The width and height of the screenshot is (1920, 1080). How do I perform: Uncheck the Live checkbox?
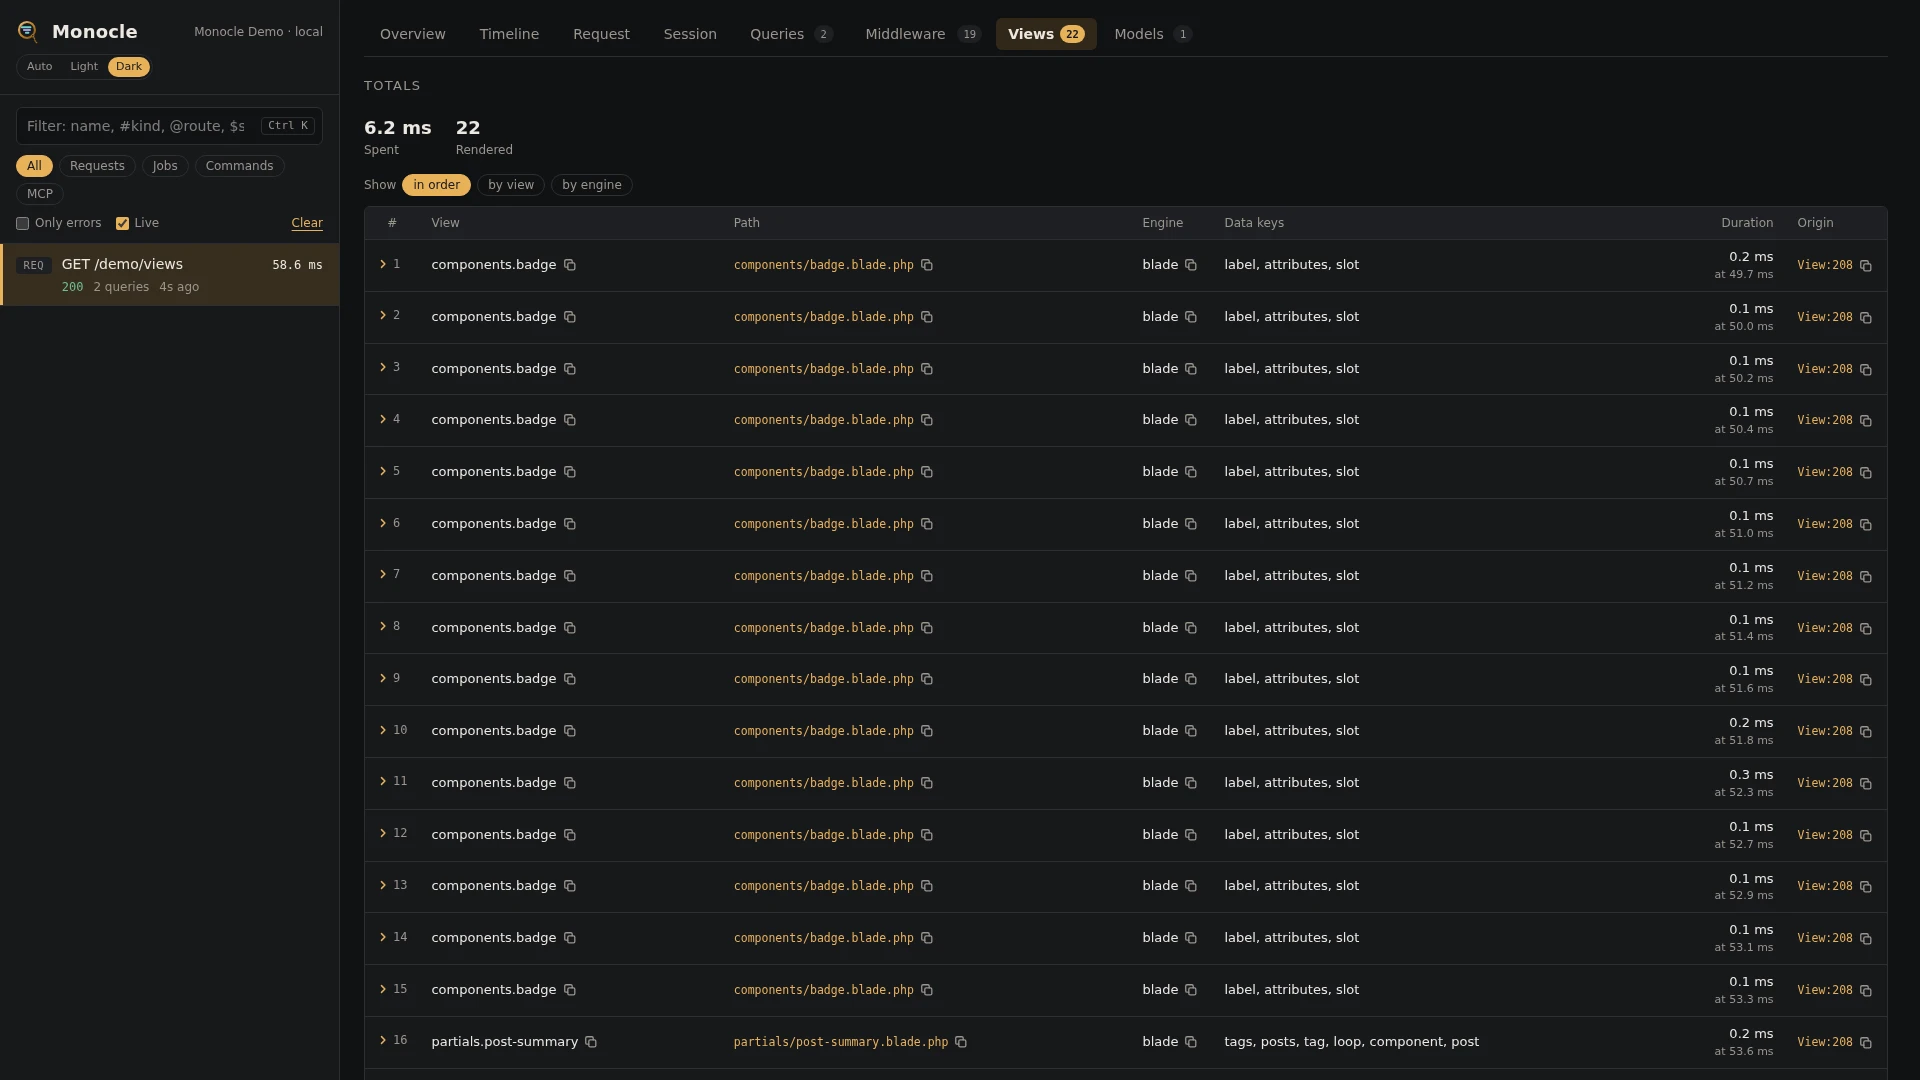[122, 224]
